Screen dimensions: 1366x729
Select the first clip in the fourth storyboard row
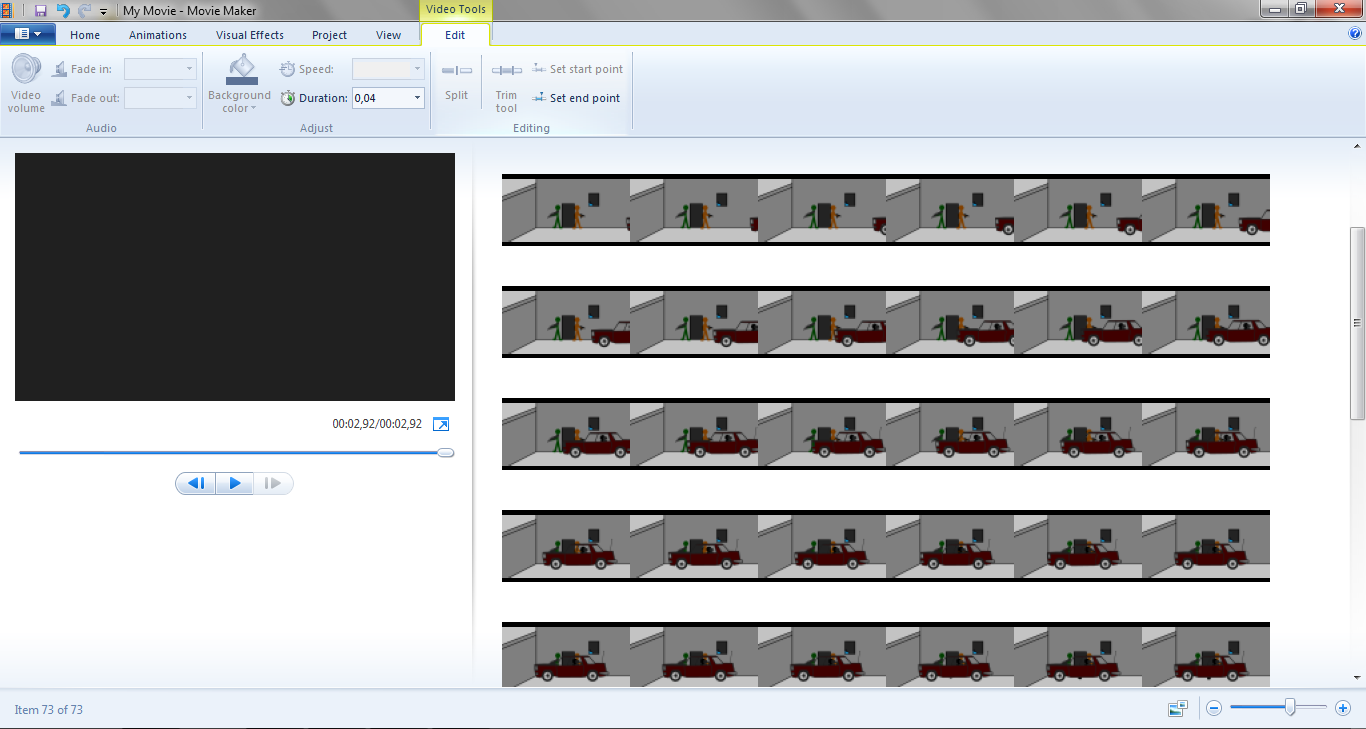566,546
